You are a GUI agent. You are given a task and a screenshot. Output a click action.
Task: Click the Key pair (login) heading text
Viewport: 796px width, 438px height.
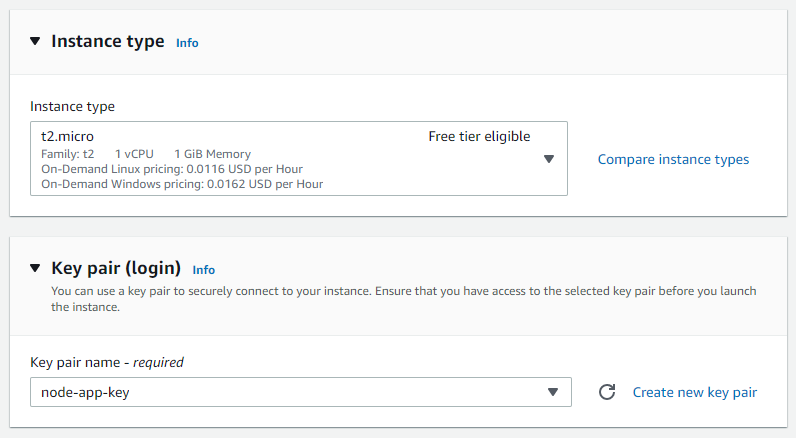(x=116, y=268)
